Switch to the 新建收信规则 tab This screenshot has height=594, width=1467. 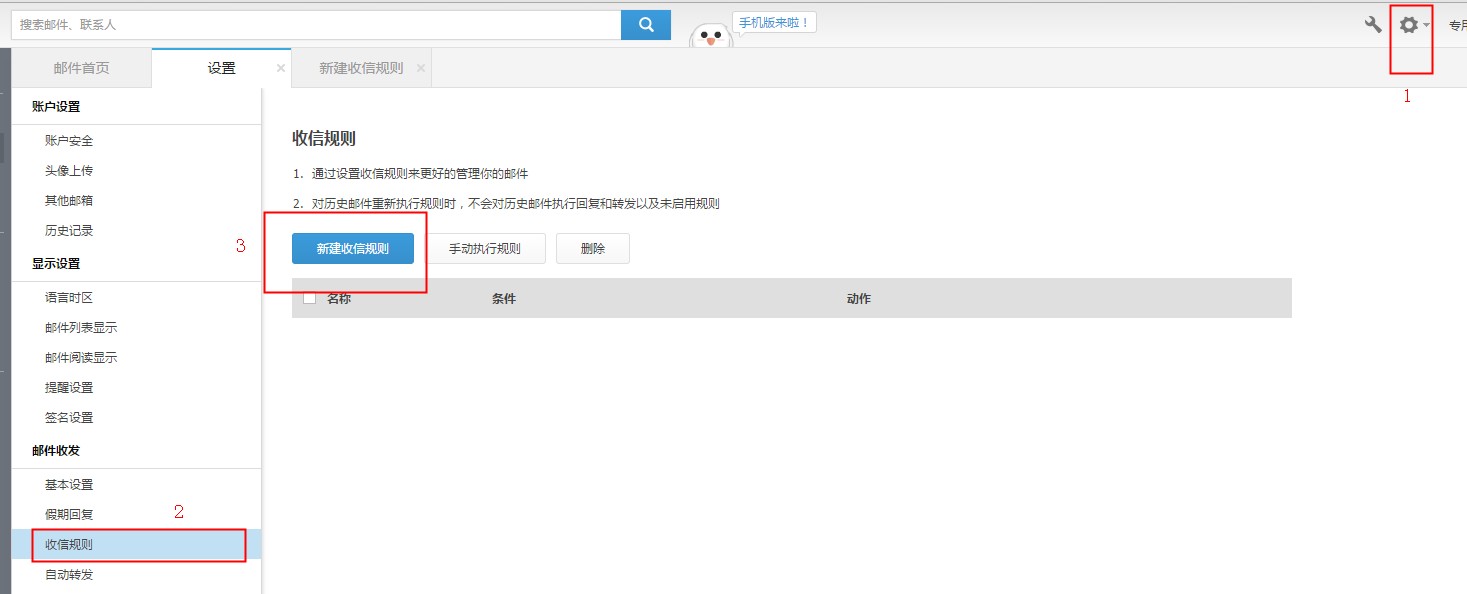tap(361, 68)
